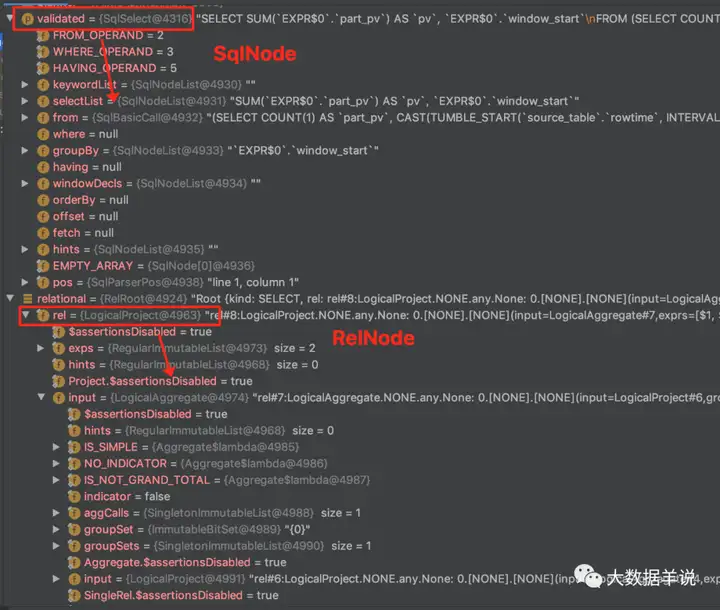Image resolution: width=720 pixels, height=610 pixels.
Task: Select the 'WHERE_OPERAND' variable name
Action: (x=103, y=52)
